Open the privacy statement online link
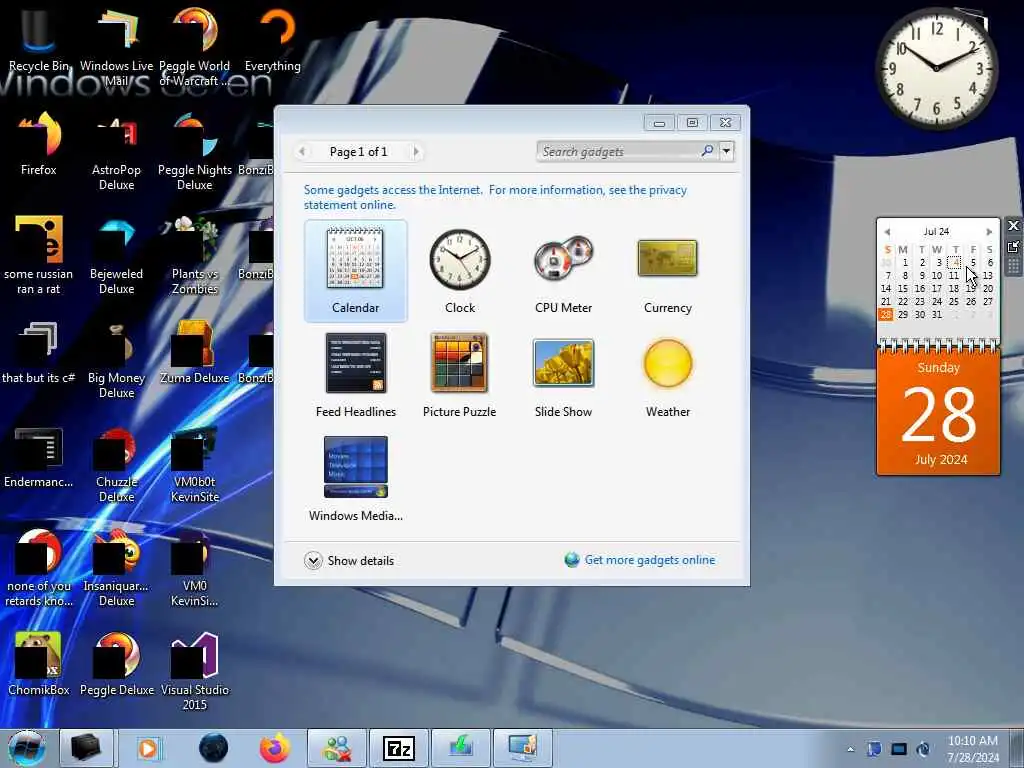 [495, 197]
